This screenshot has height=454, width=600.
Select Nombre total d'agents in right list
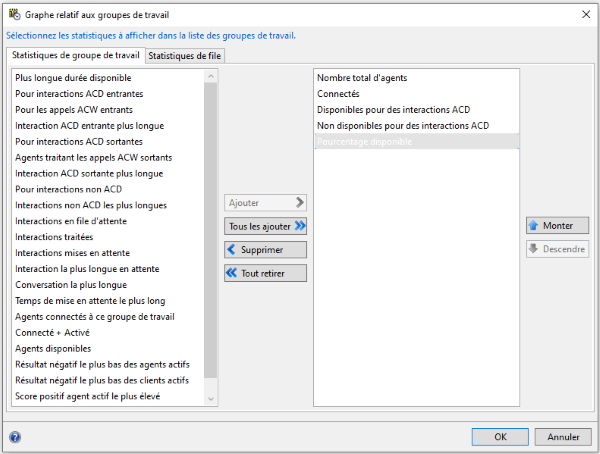[362, 78]
